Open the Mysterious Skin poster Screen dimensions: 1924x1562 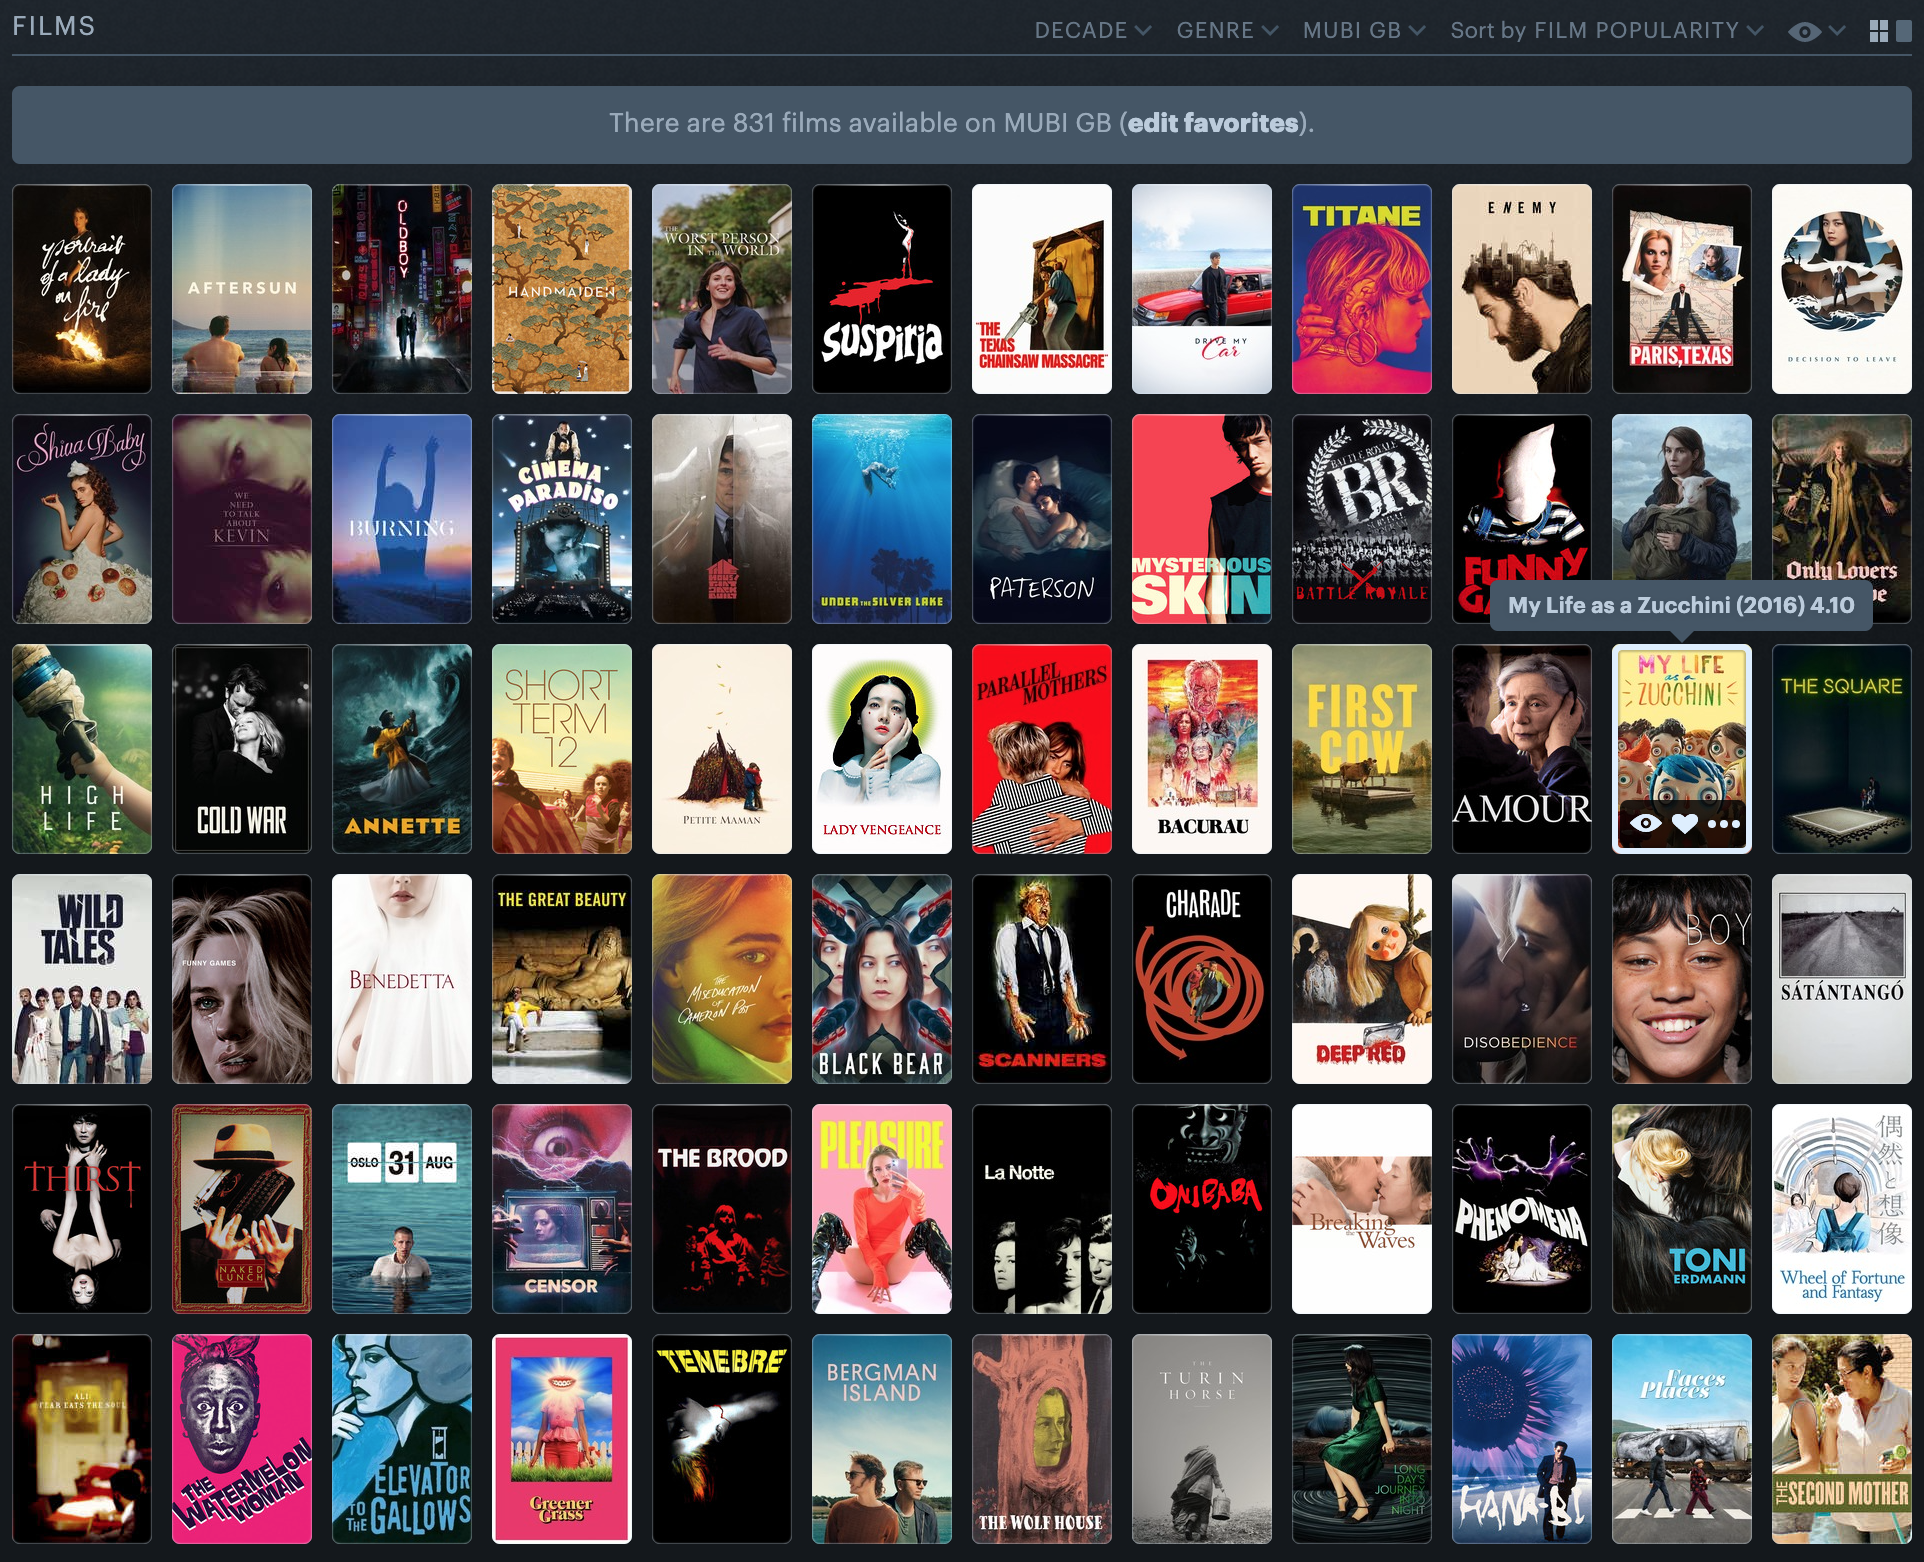pos(1202,519)
